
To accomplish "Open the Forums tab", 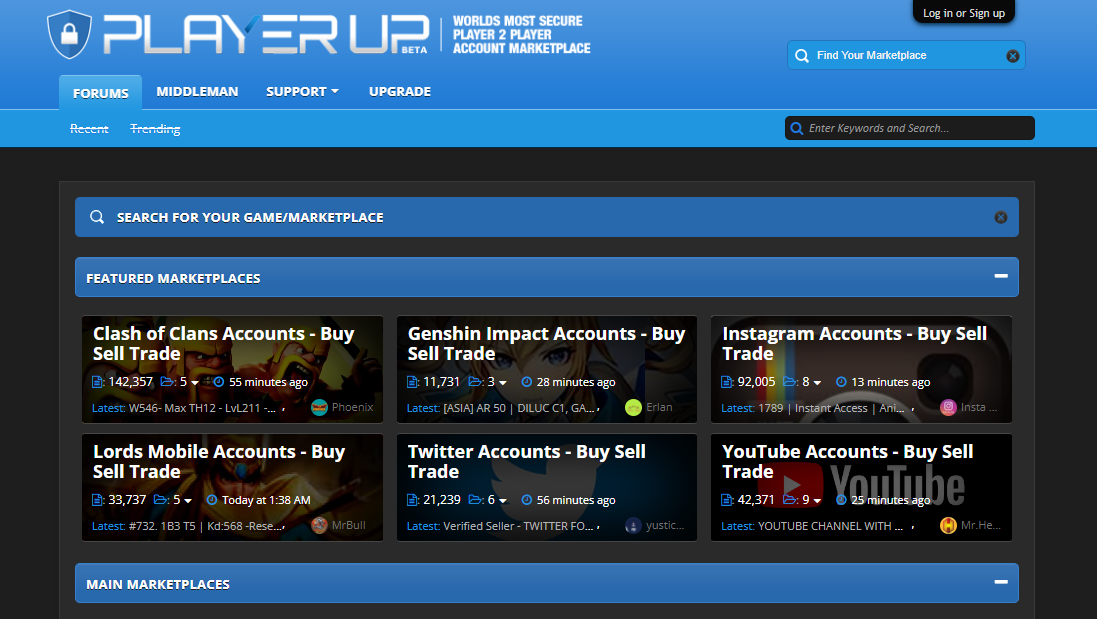I will 101,93.
